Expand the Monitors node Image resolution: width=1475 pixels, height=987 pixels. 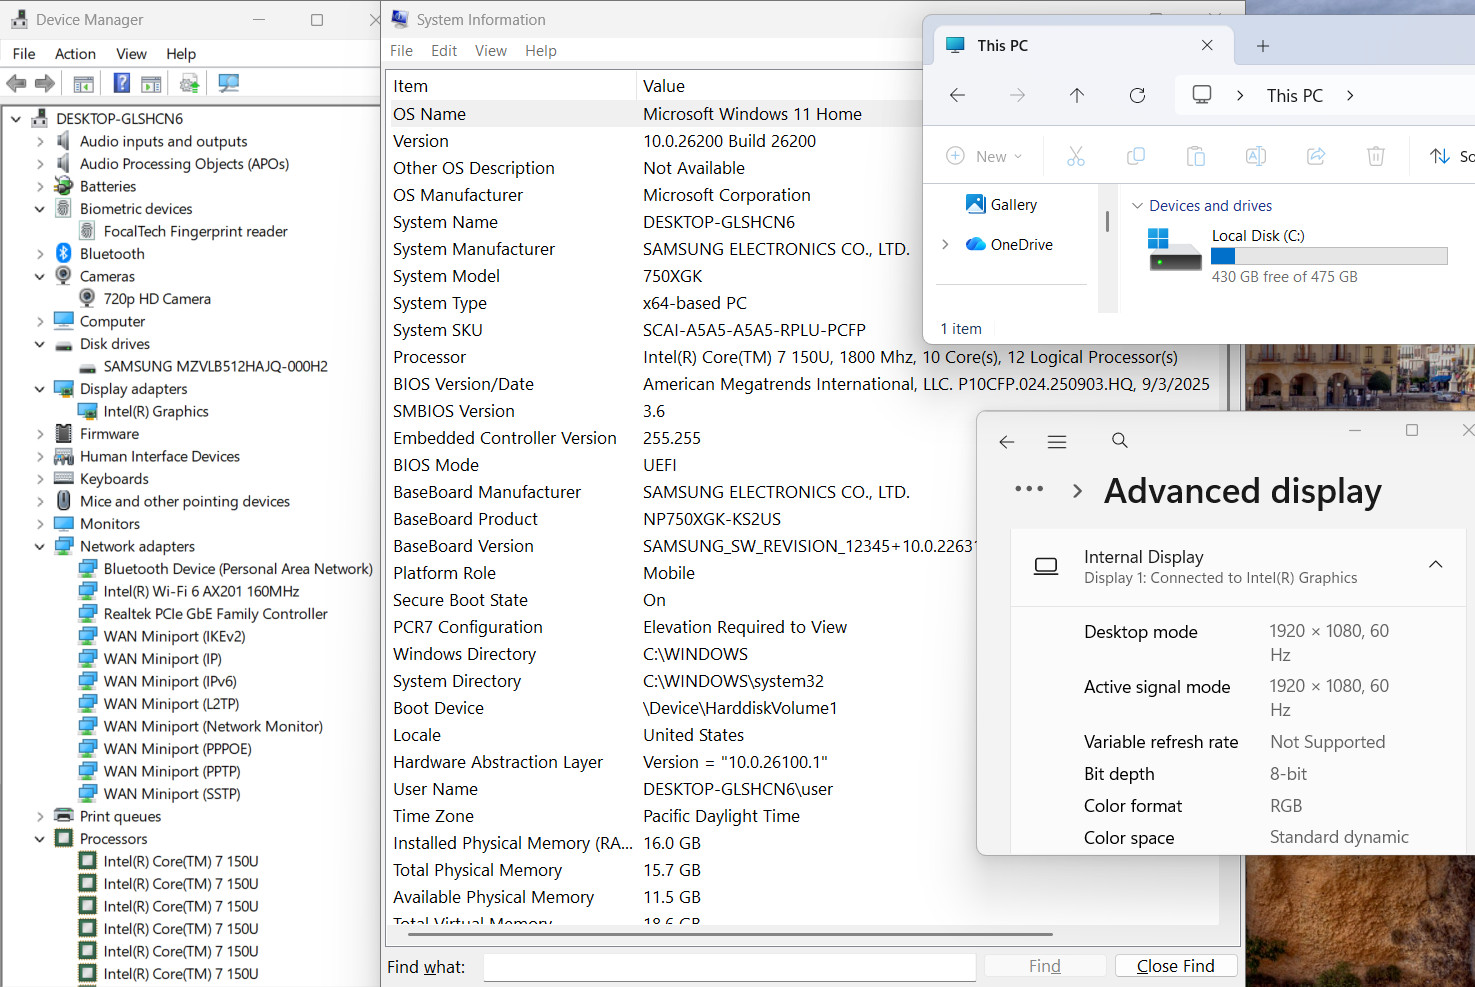(40, 524)
